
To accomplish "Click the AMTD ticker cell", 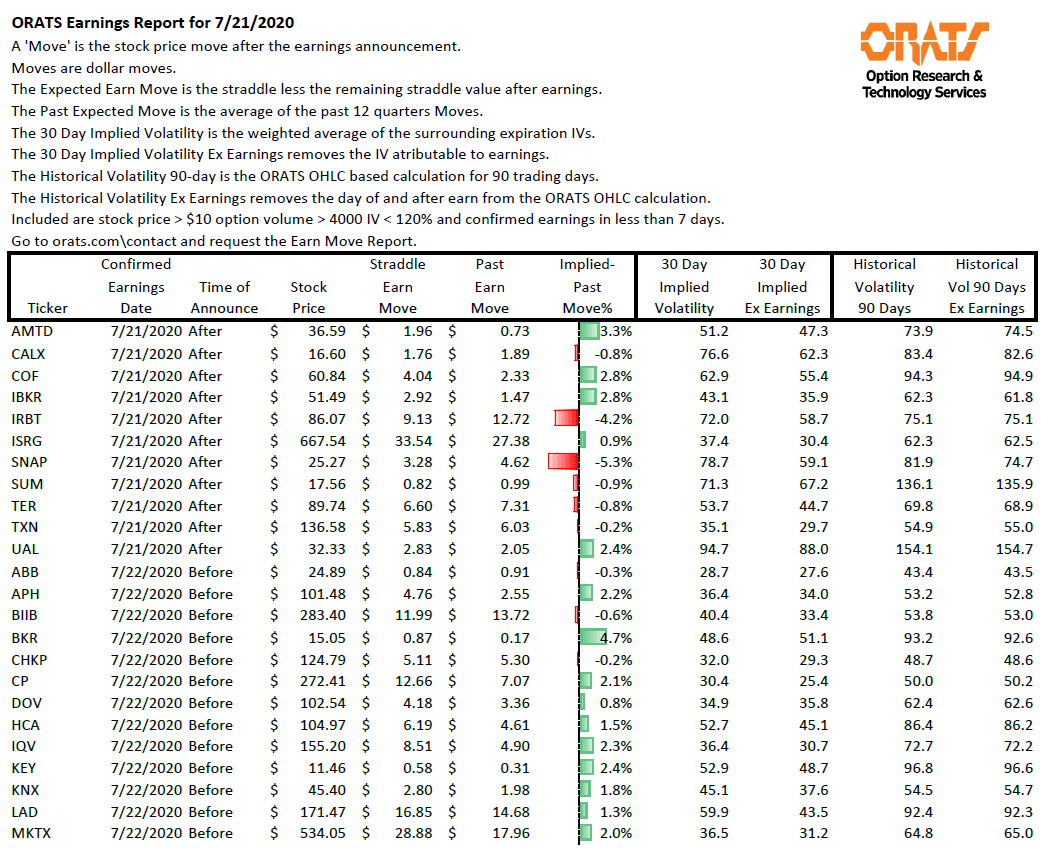I will coord(32,331).
